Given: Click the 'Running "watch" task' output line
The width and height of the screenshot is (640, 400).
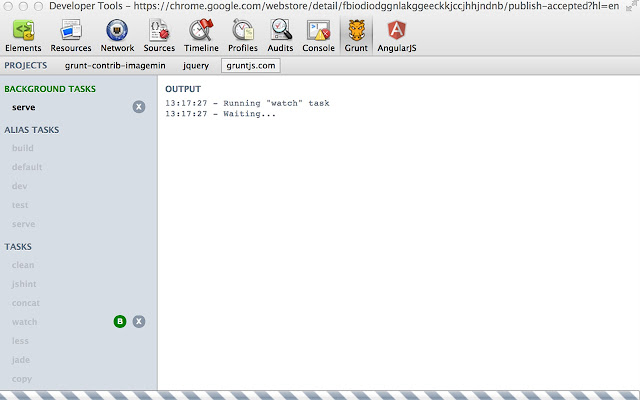Looking at the screenshot, I should [x=247, y=103].
